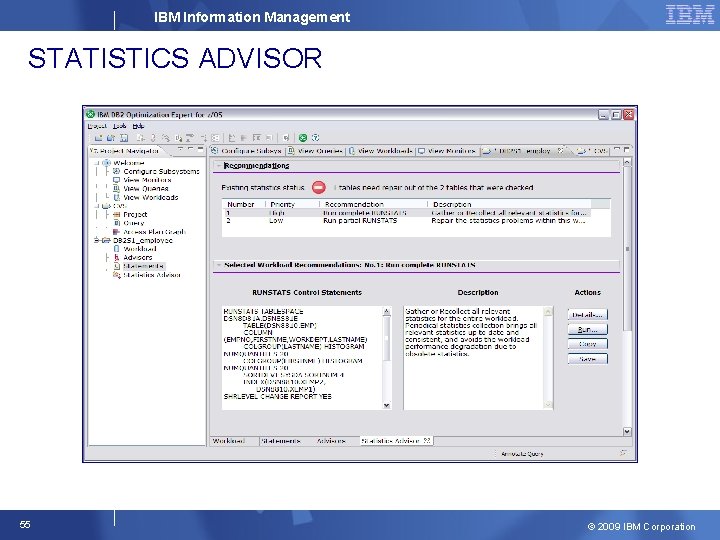Click the red statistics status icon
720x540 pixels.
coord(319,187)
